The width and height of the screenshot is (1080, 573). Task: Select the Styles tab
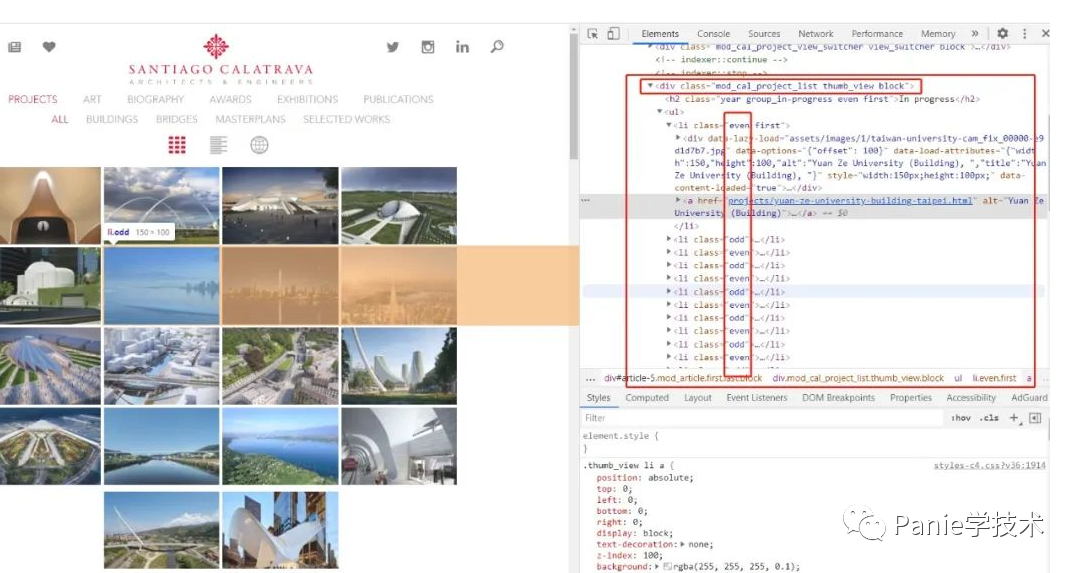click(x=598, y=397)
